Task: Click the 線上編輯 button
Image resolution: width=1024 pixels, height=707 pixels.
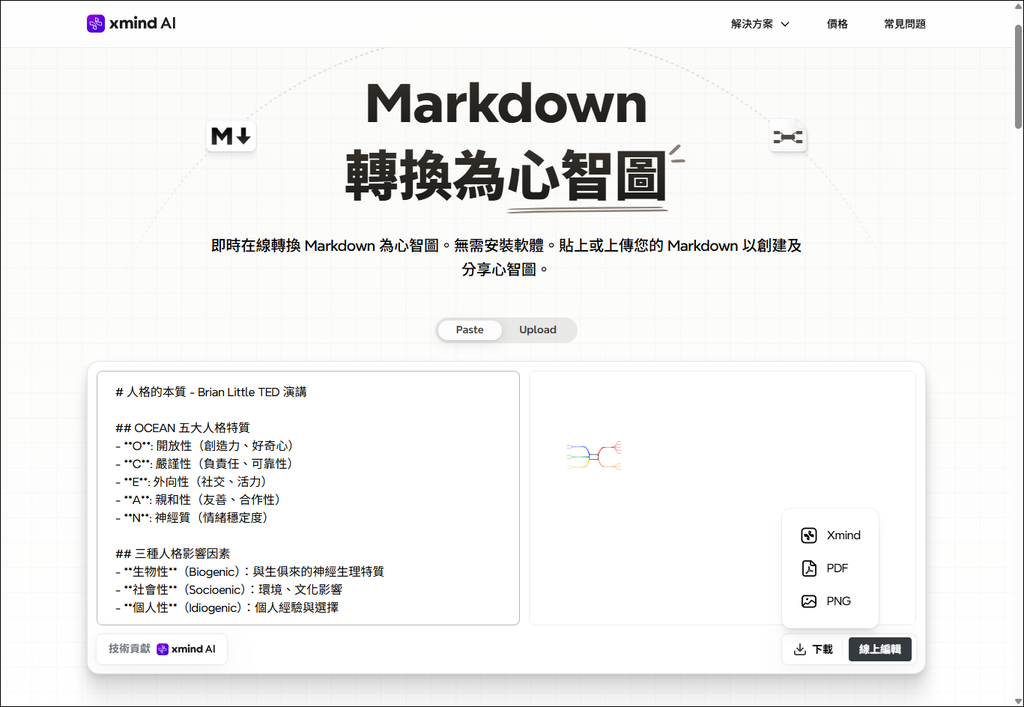Action: [x=880, y=649]
